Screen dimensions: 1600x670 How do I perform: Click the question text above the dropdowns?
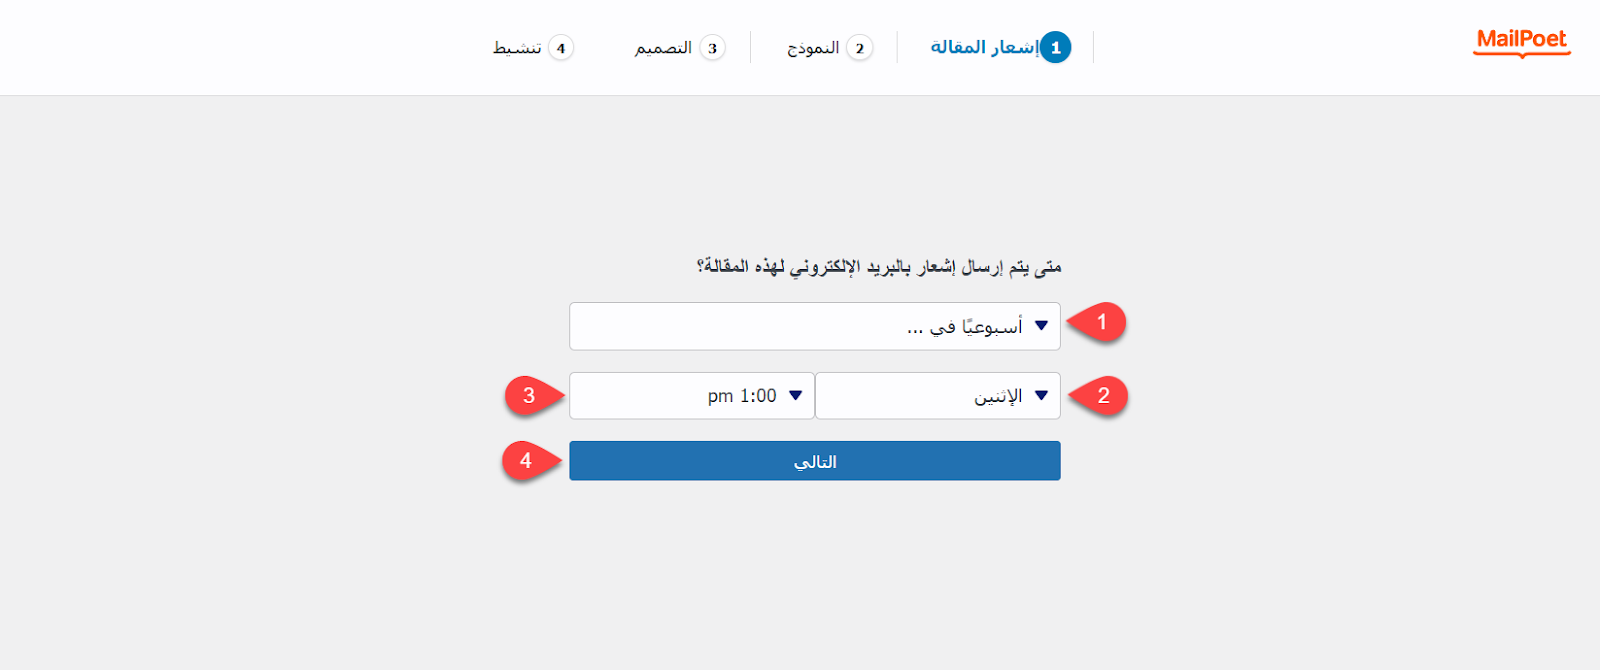tap(878, 266)
